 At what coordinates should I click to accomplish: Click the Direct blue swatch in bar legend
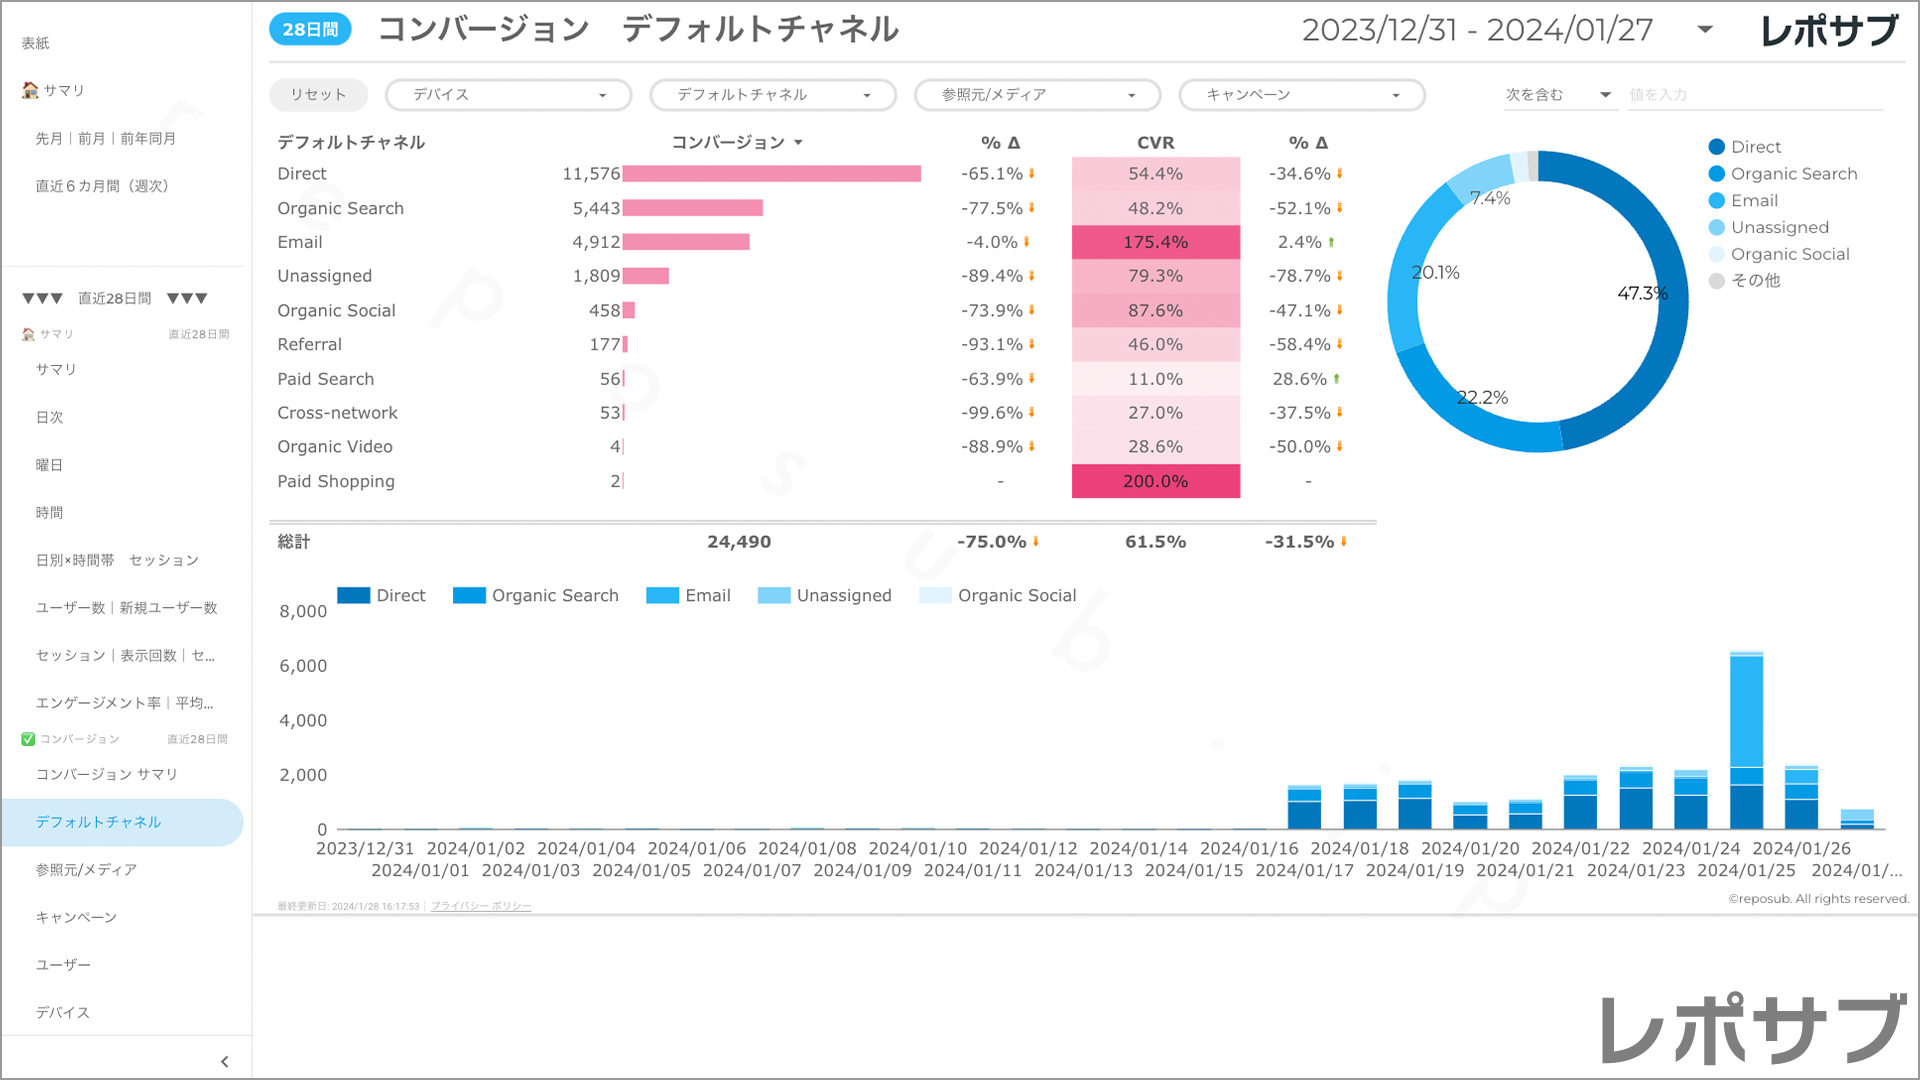354,596
